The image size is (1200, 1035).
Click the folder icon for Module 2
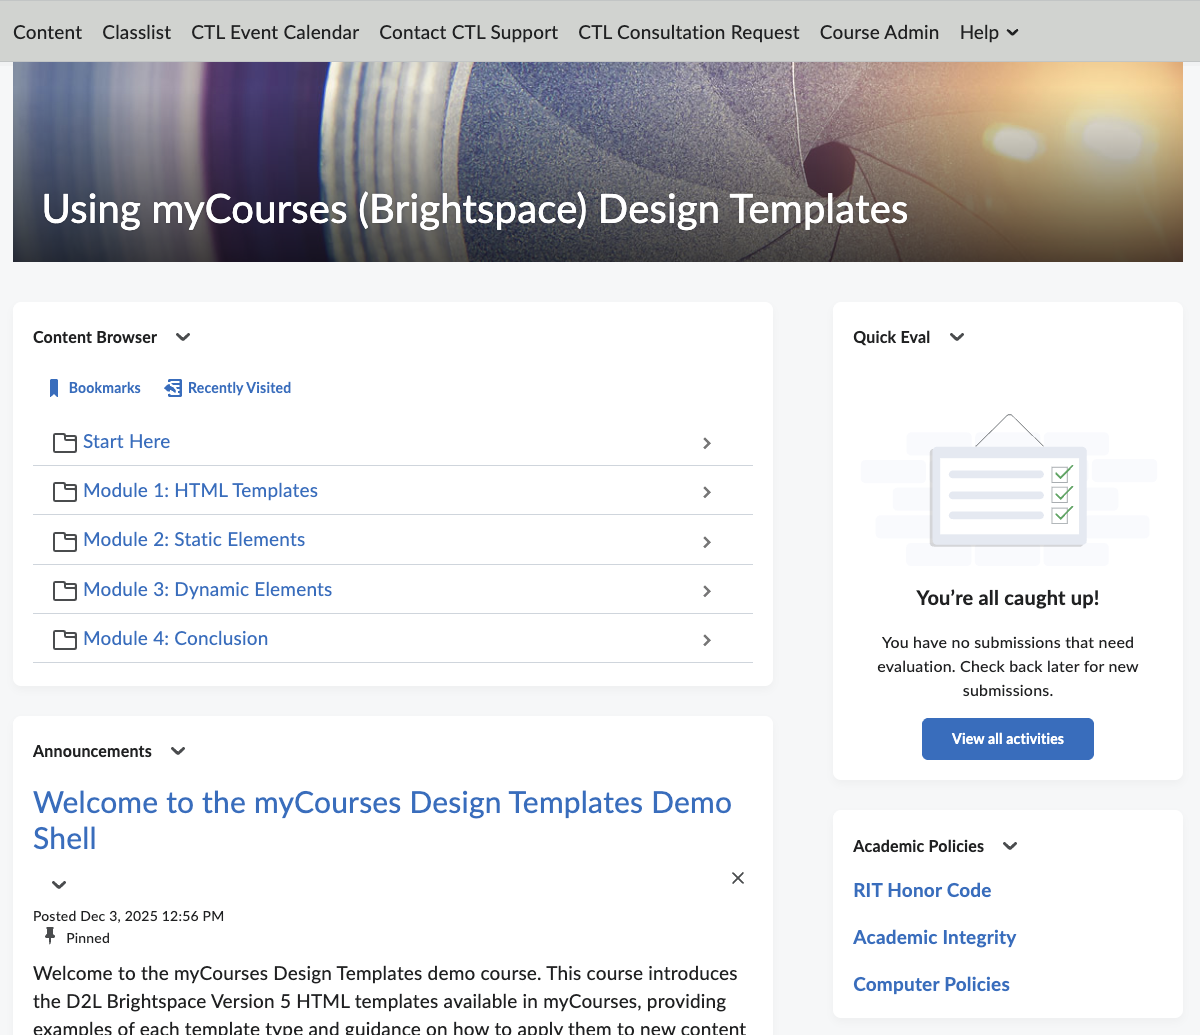point(65,542)
